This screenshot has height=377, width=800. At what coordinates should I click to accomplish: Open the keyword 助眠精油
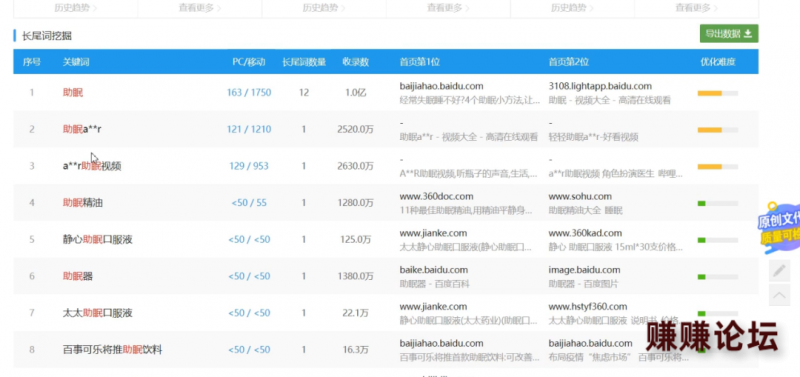pos(83,203)
